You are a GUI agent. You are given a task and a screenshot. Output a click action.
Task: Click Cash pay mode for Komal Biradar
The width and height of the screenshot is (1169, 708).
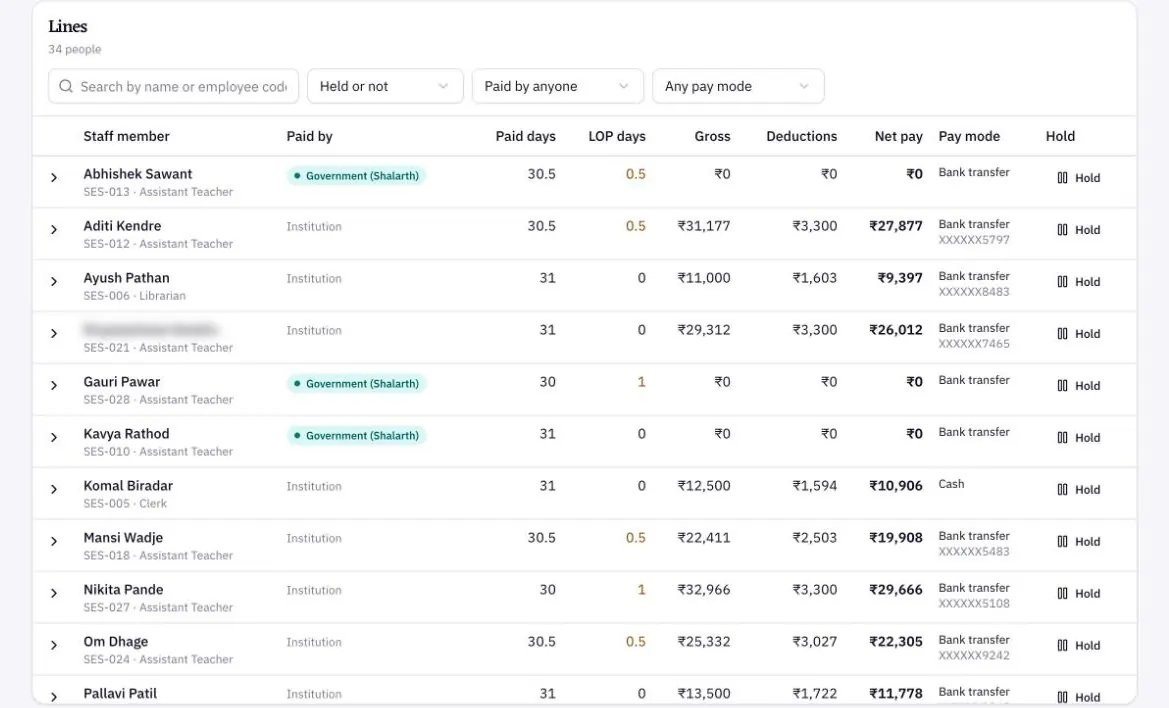tap(951, 484)
